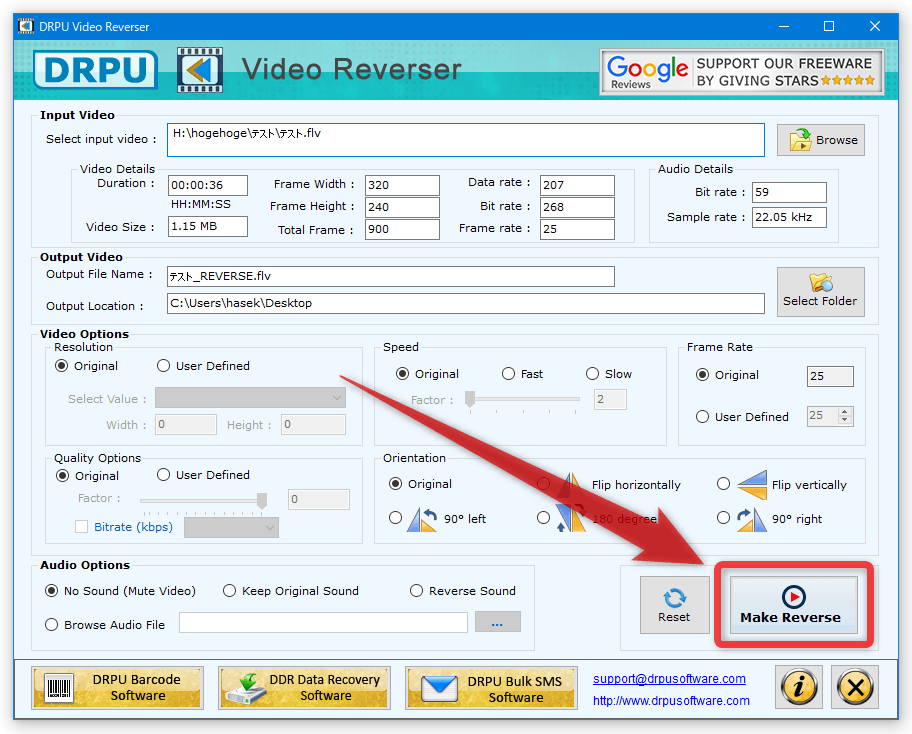Close the DRPU Video Reverser window

874,27
